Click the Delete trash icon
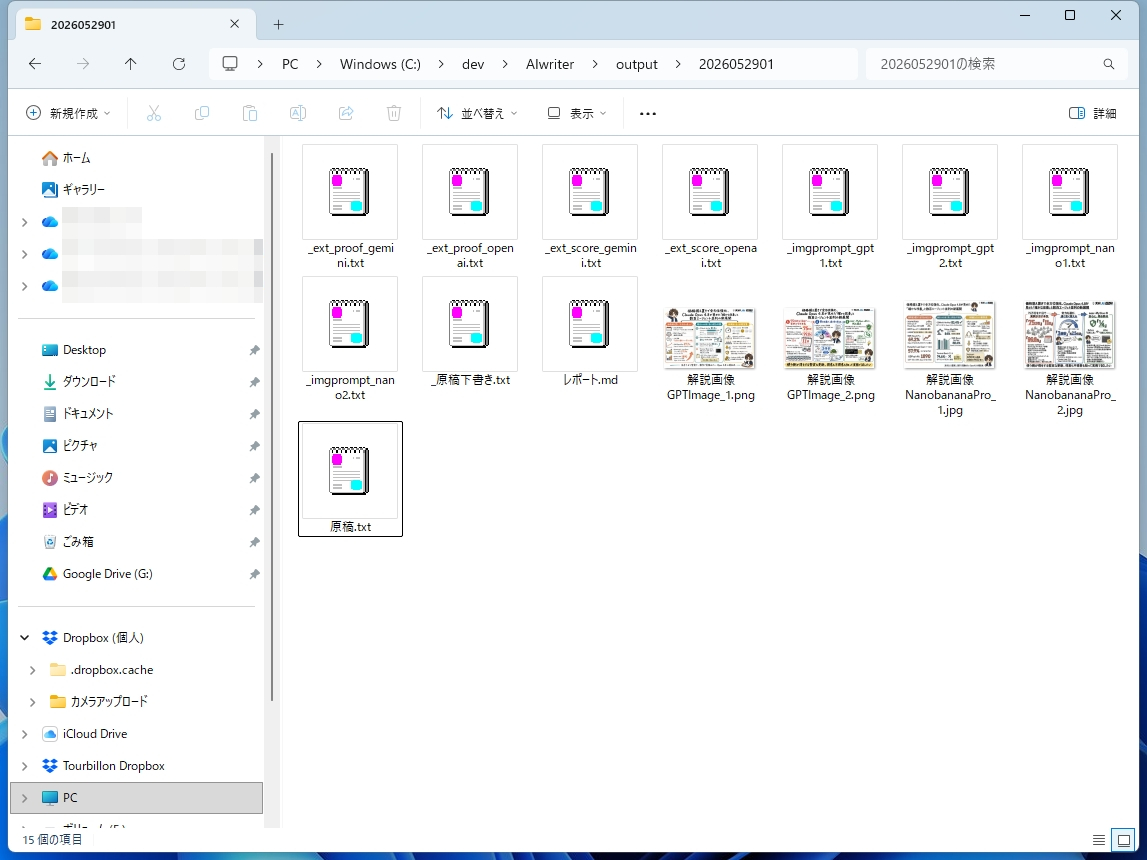 coord(394,113)
